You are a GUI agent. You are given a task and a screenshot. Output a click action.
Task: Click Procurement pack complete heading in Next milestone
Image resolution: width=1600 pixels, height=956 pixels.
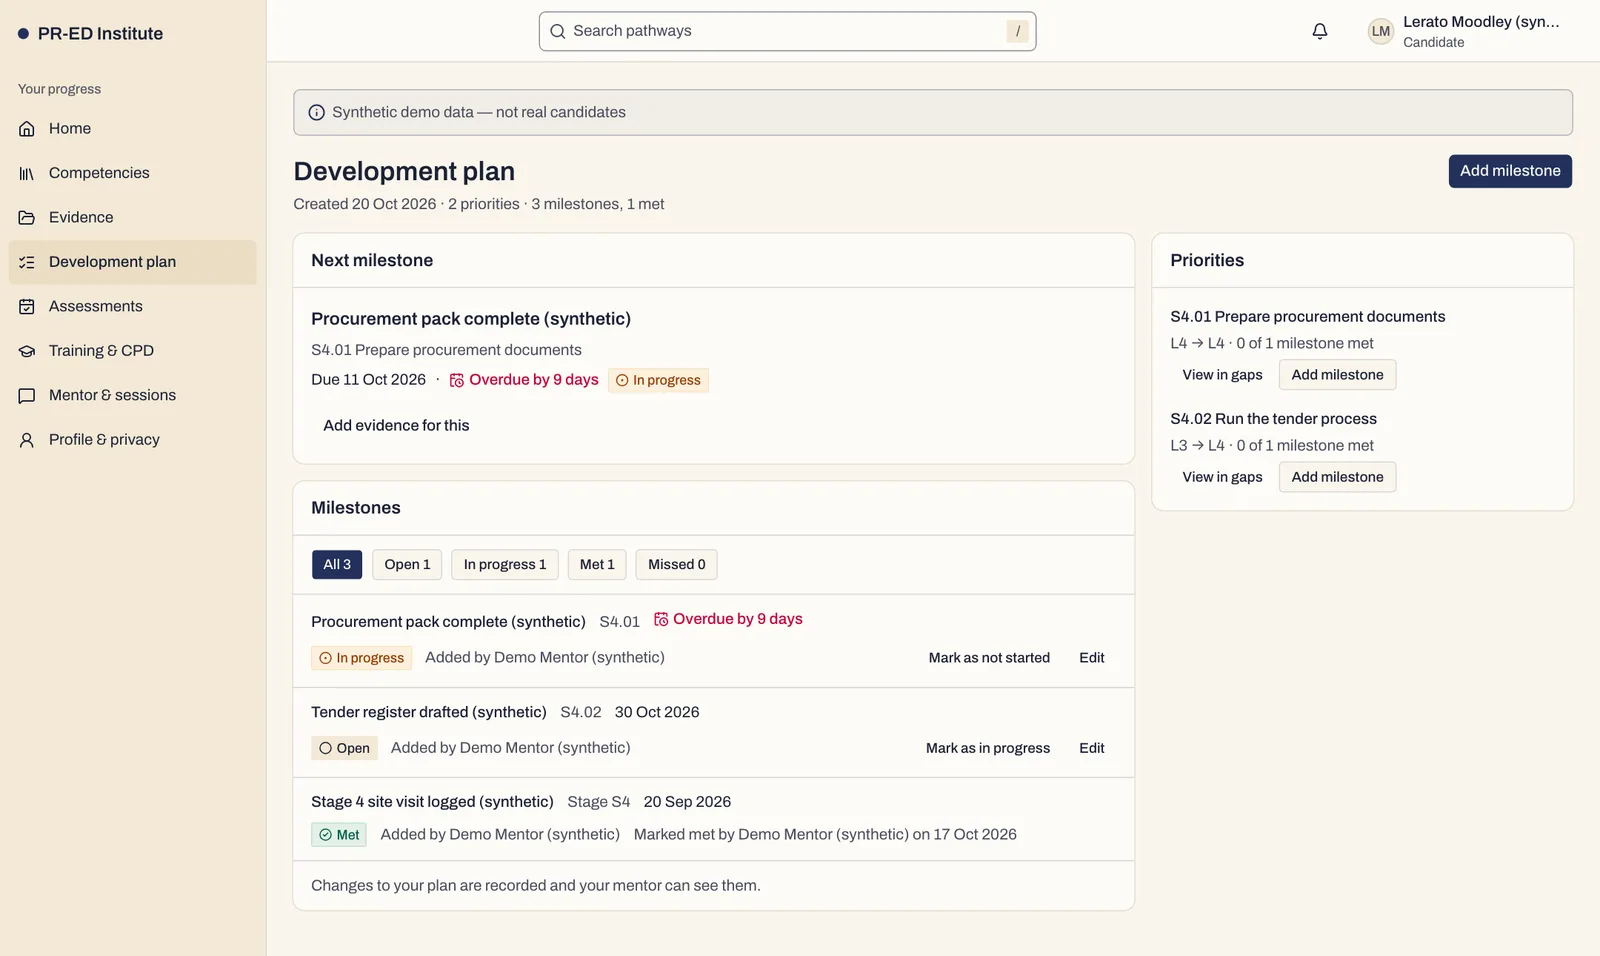[x=471, y=319]
